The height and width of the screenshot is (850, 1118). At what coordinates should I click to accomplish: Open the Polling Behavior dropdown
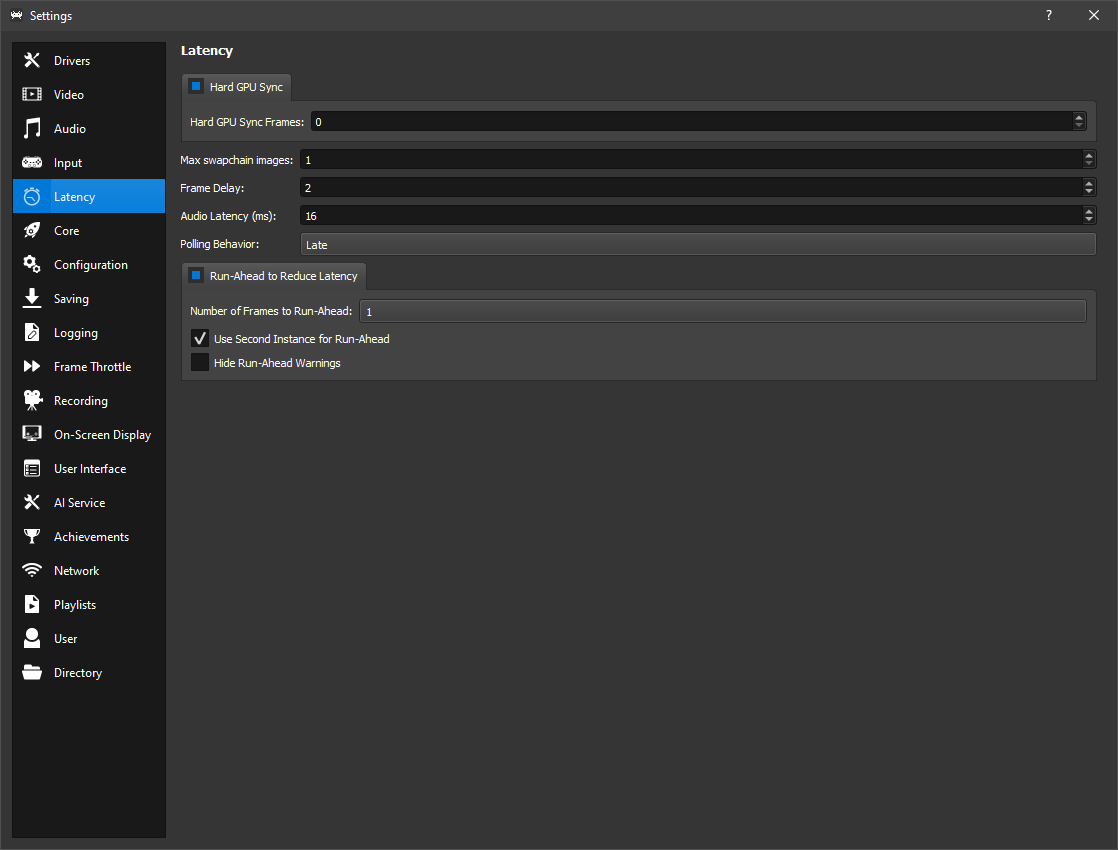pos(697,245)
